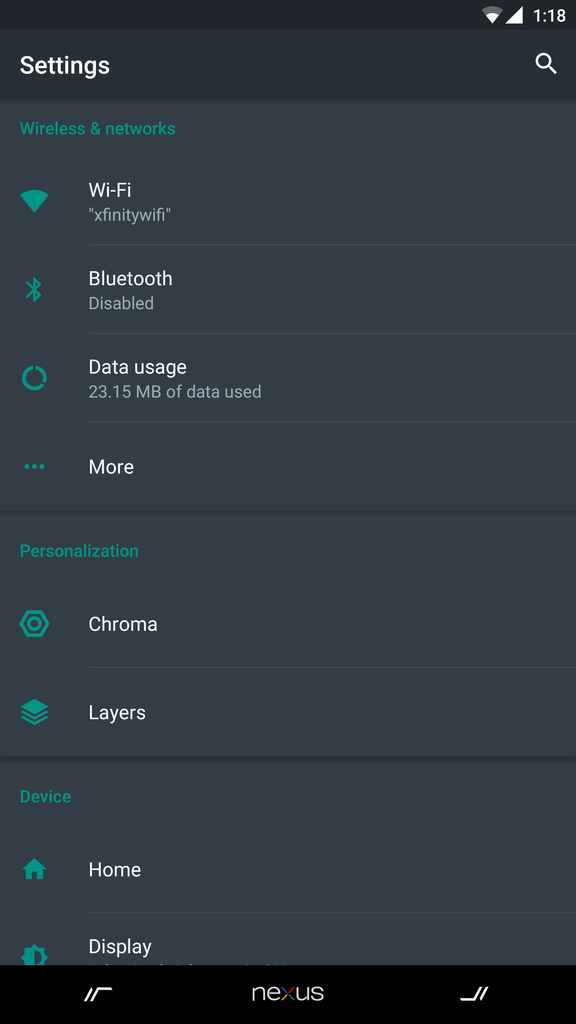This screenshot has width=576, height=1024.
Task: Open Bluetooth settings entry
Action: coord(288,289)
